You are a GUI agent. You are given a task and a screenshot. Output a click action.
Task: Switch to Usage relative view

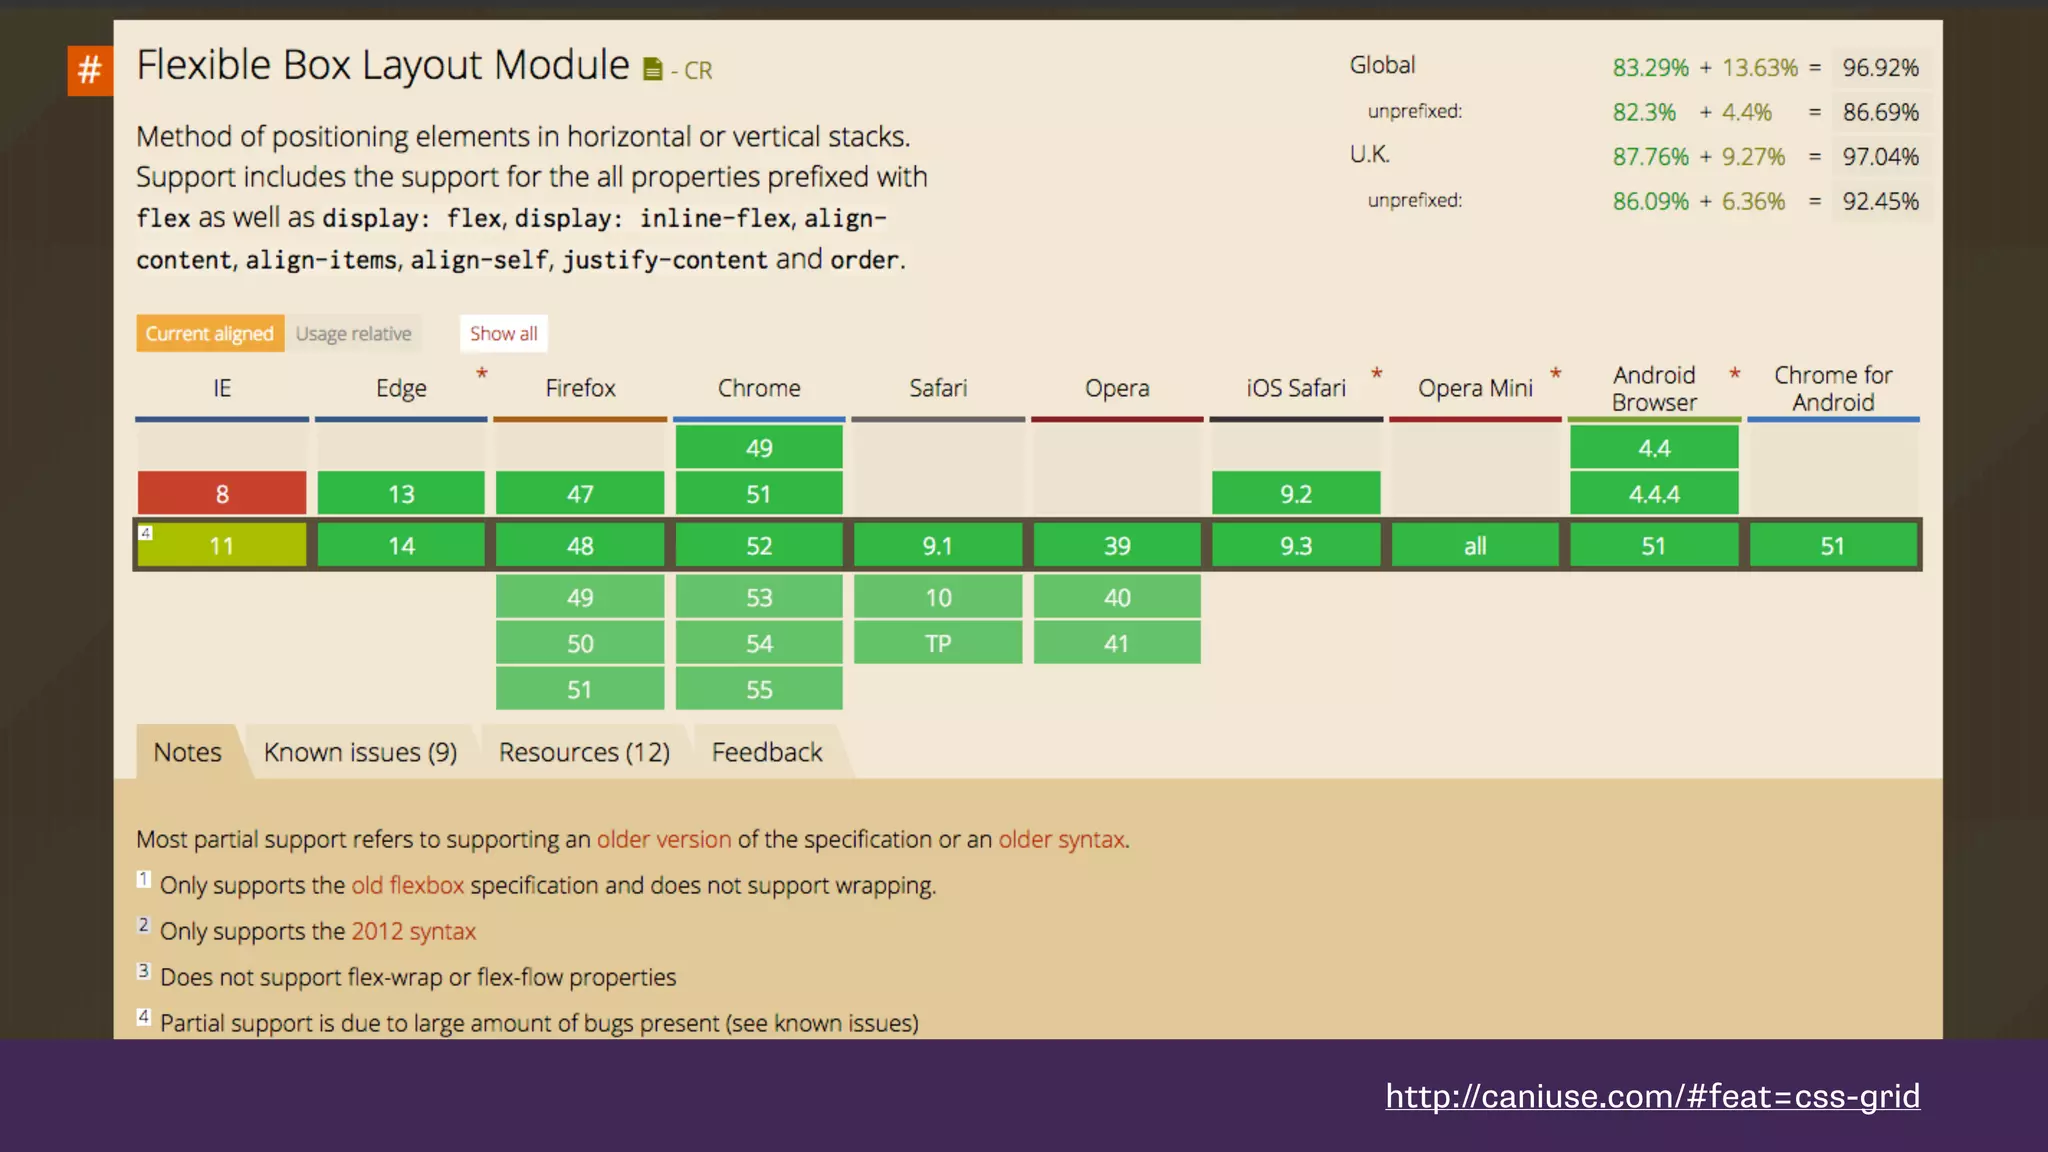353,334
